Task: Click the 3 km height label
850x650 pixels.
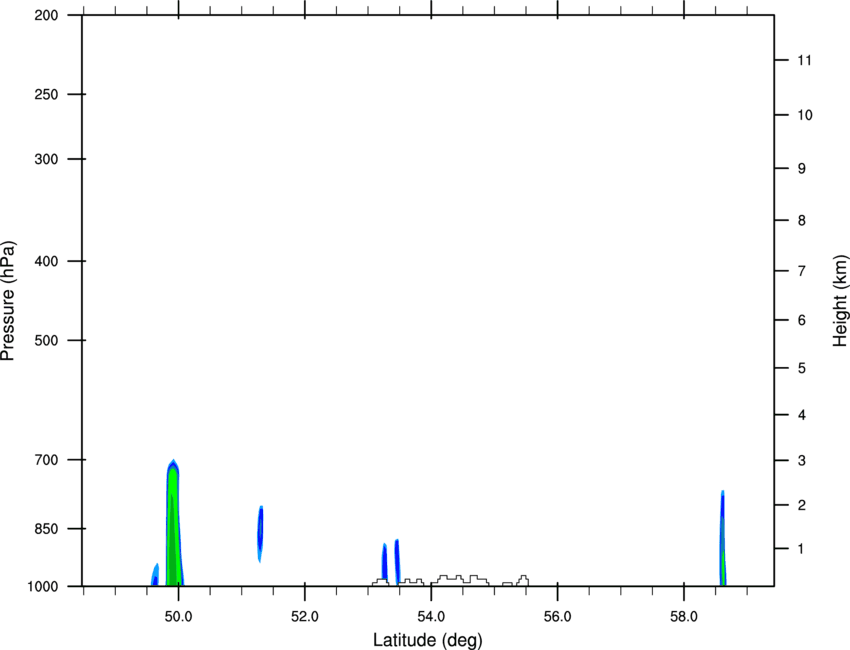Action: [802, 461]
